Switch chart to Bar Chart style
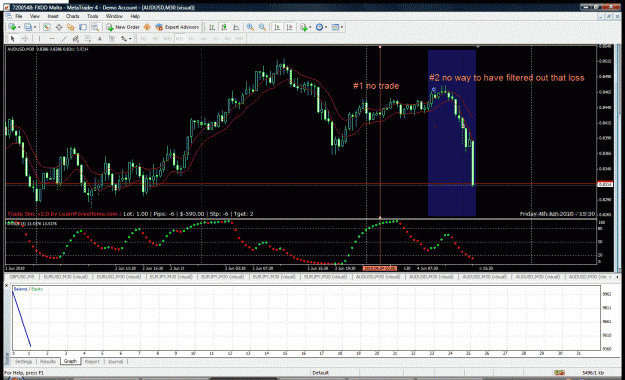 click(212, 27)
